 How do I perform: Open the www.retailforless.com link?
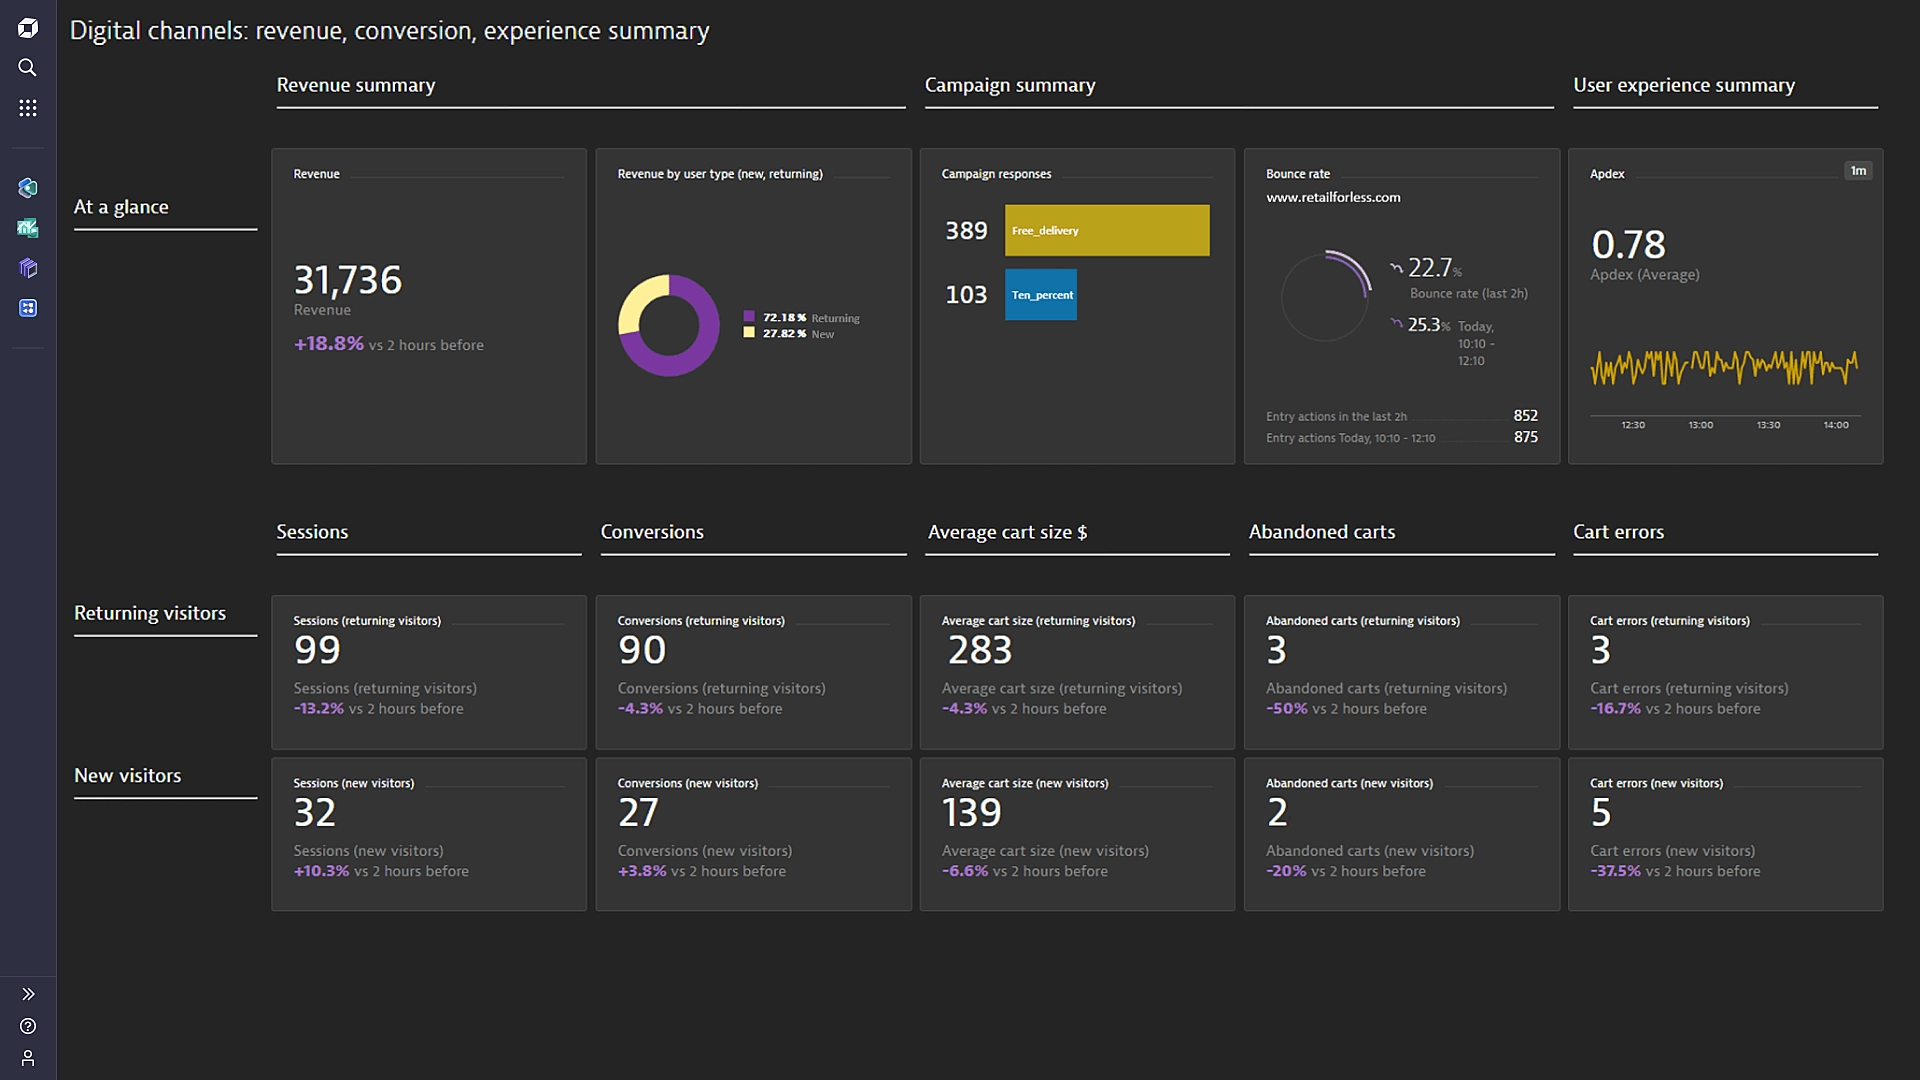1333,198
